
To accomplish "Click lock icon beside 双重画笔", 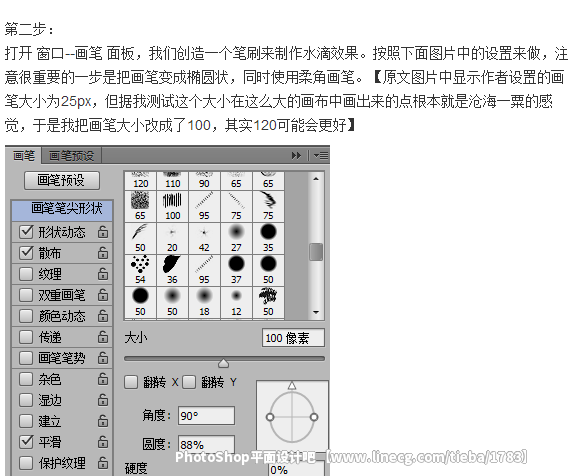I will pos(103,295).
